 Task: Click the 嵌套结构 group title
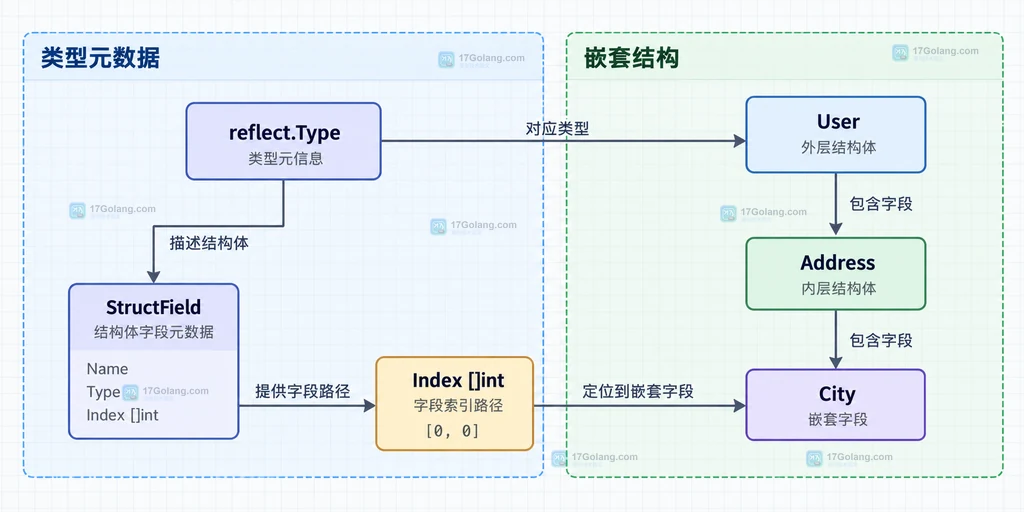tap(631, 58)
